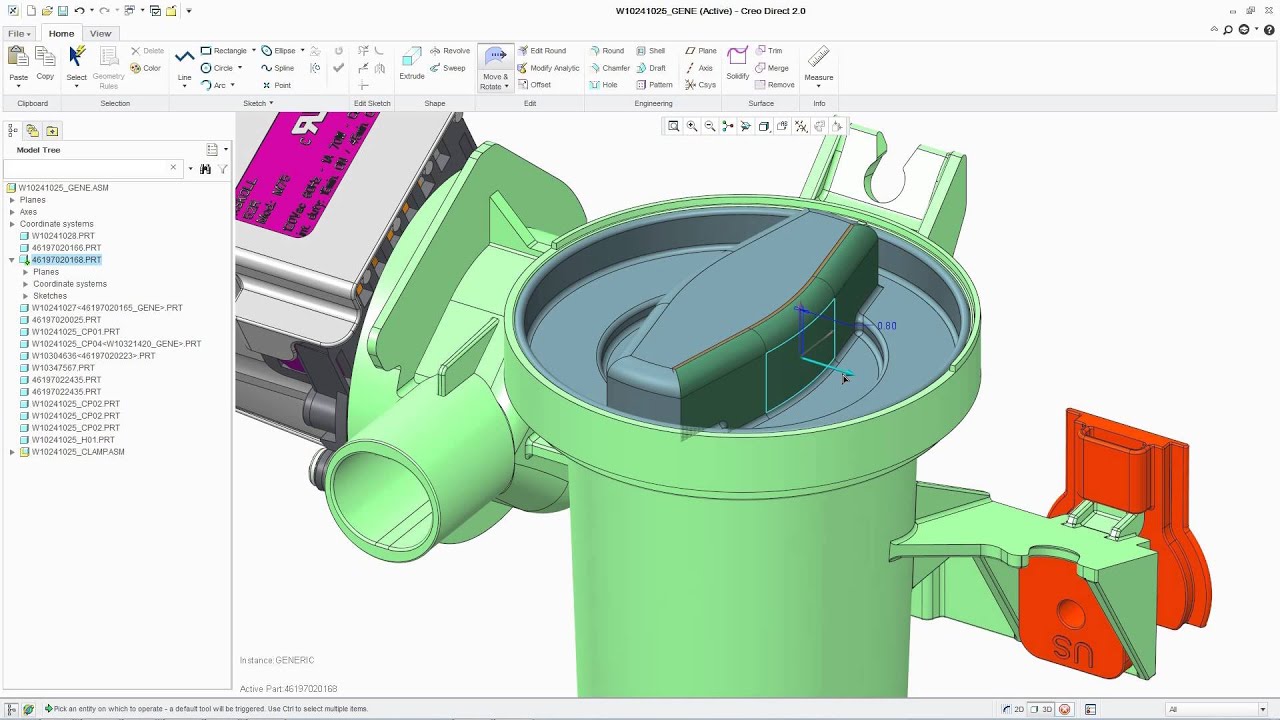The width and height of the screenshot is (1280, 720).
Task: Click the Edit Round tool
Action: (x=541, y=51)
